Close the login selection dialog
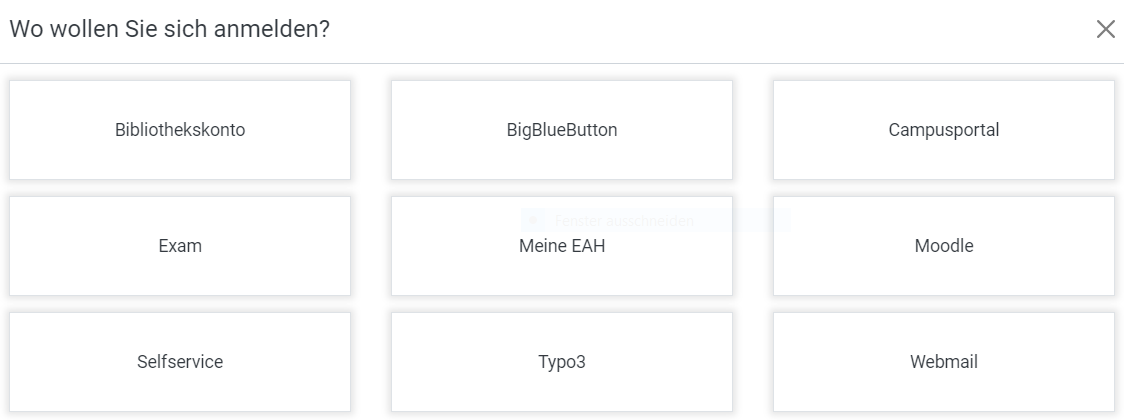Screen dimensions: 1124x420 tap(1105, 29)
